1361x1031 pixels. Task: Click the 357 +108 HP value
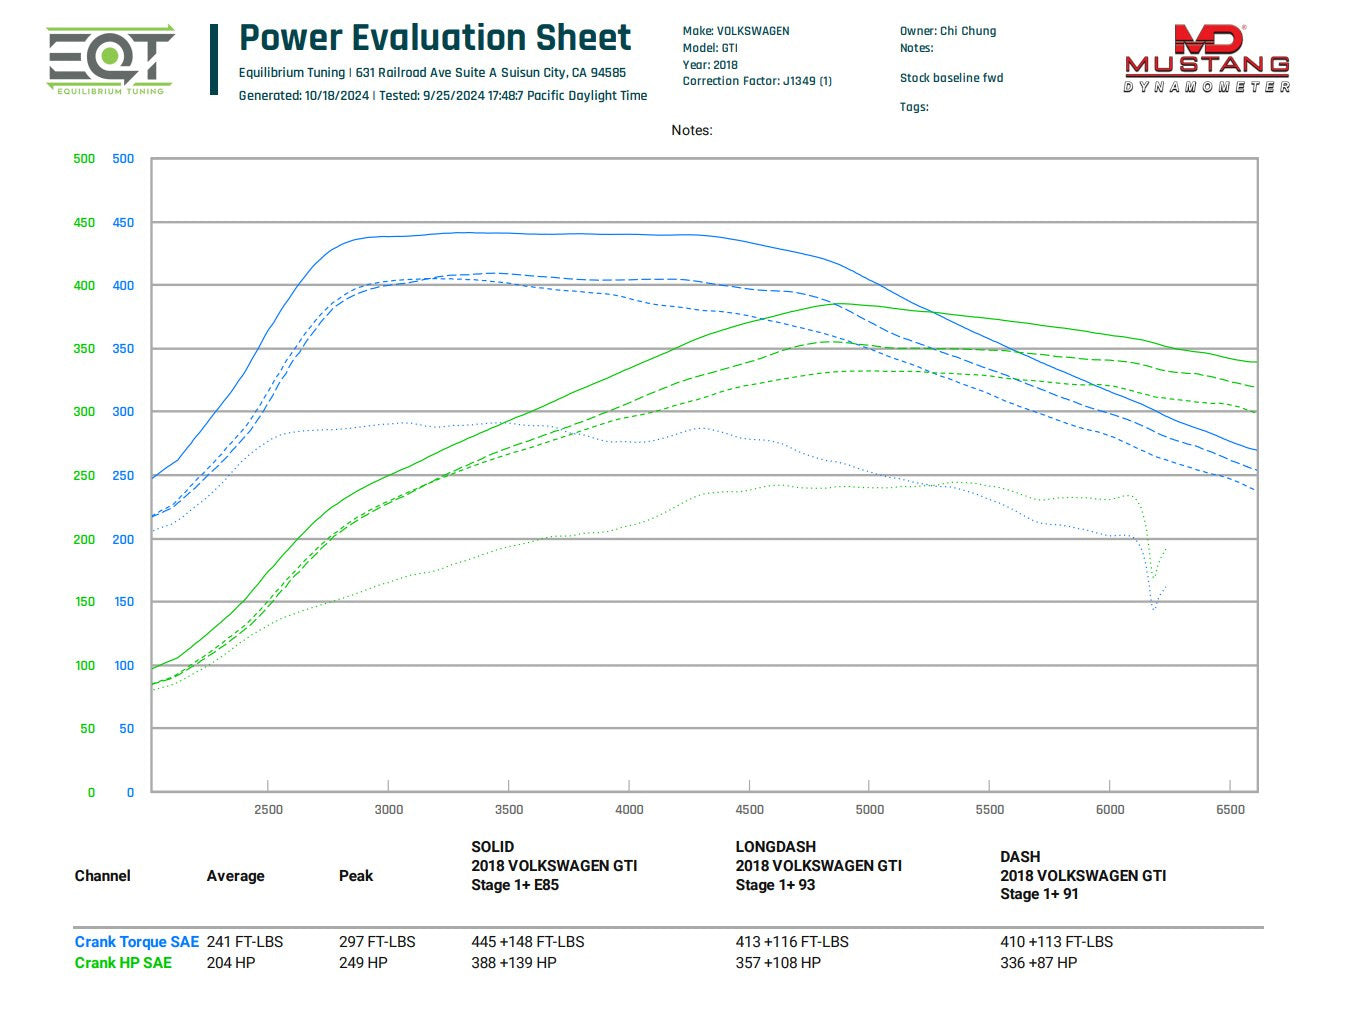pyautogui.click(x=778, y=963)
